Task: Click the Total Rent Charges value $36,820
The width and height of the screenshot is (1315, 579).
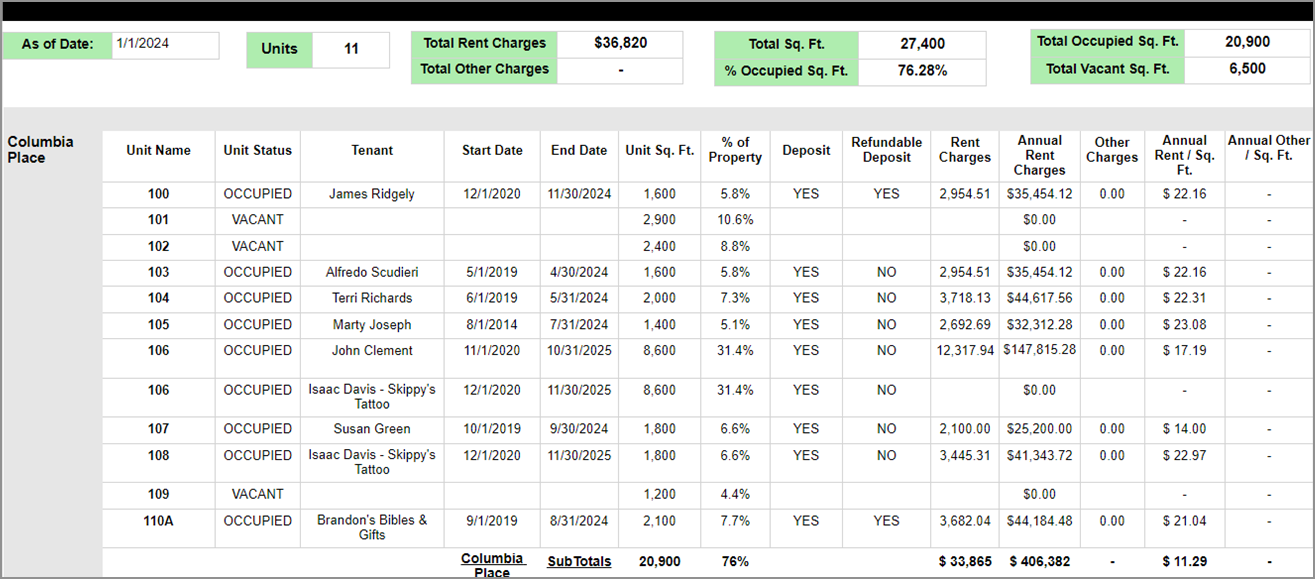Action: (x=620, y=43)
